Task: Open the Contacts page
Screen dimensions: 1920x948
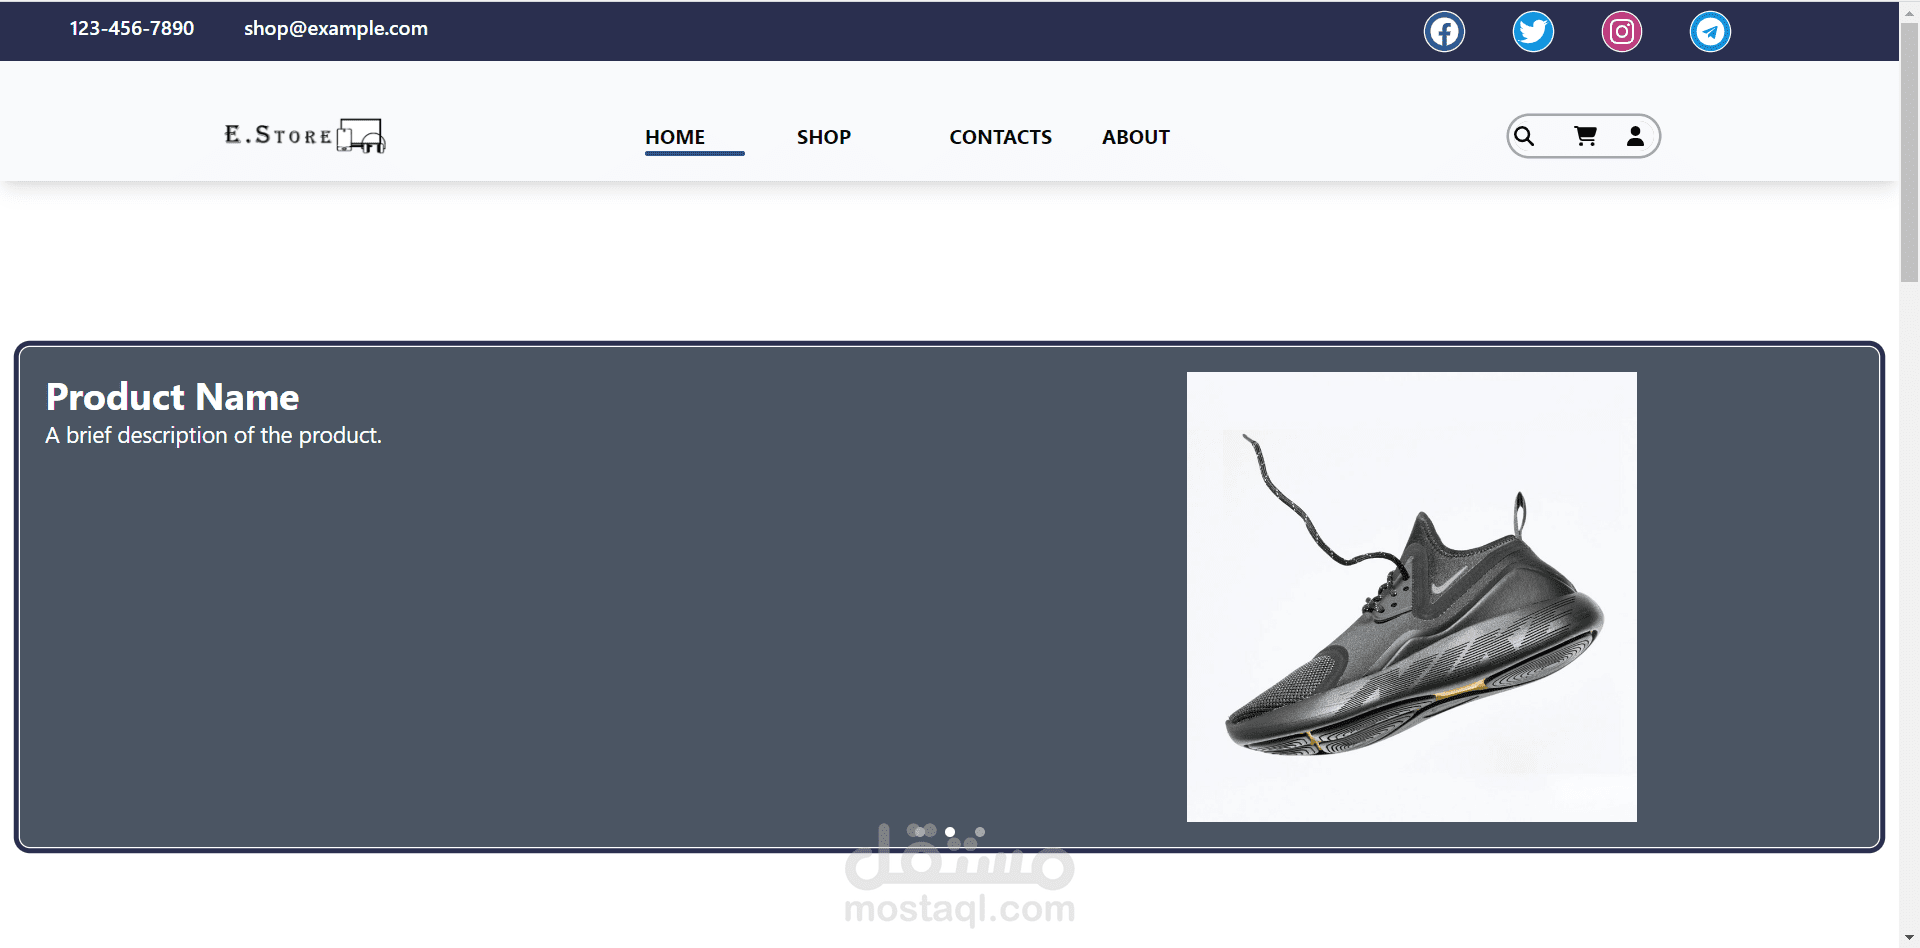Action: click(1000, 137)
